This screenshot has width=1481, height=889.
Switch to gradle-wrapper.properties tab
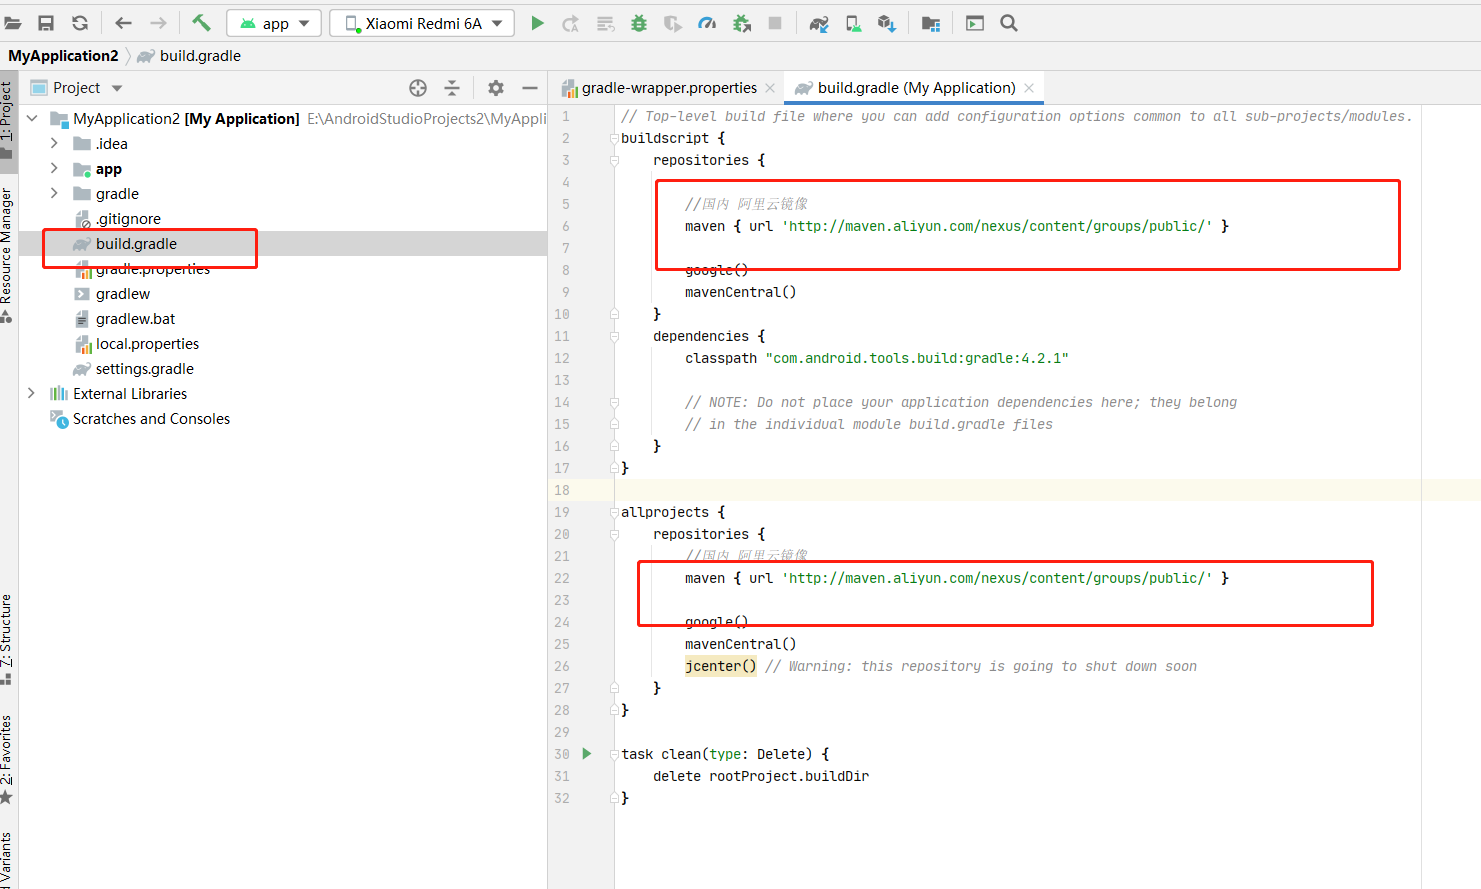pyautogui.click(x=669, y=88)
